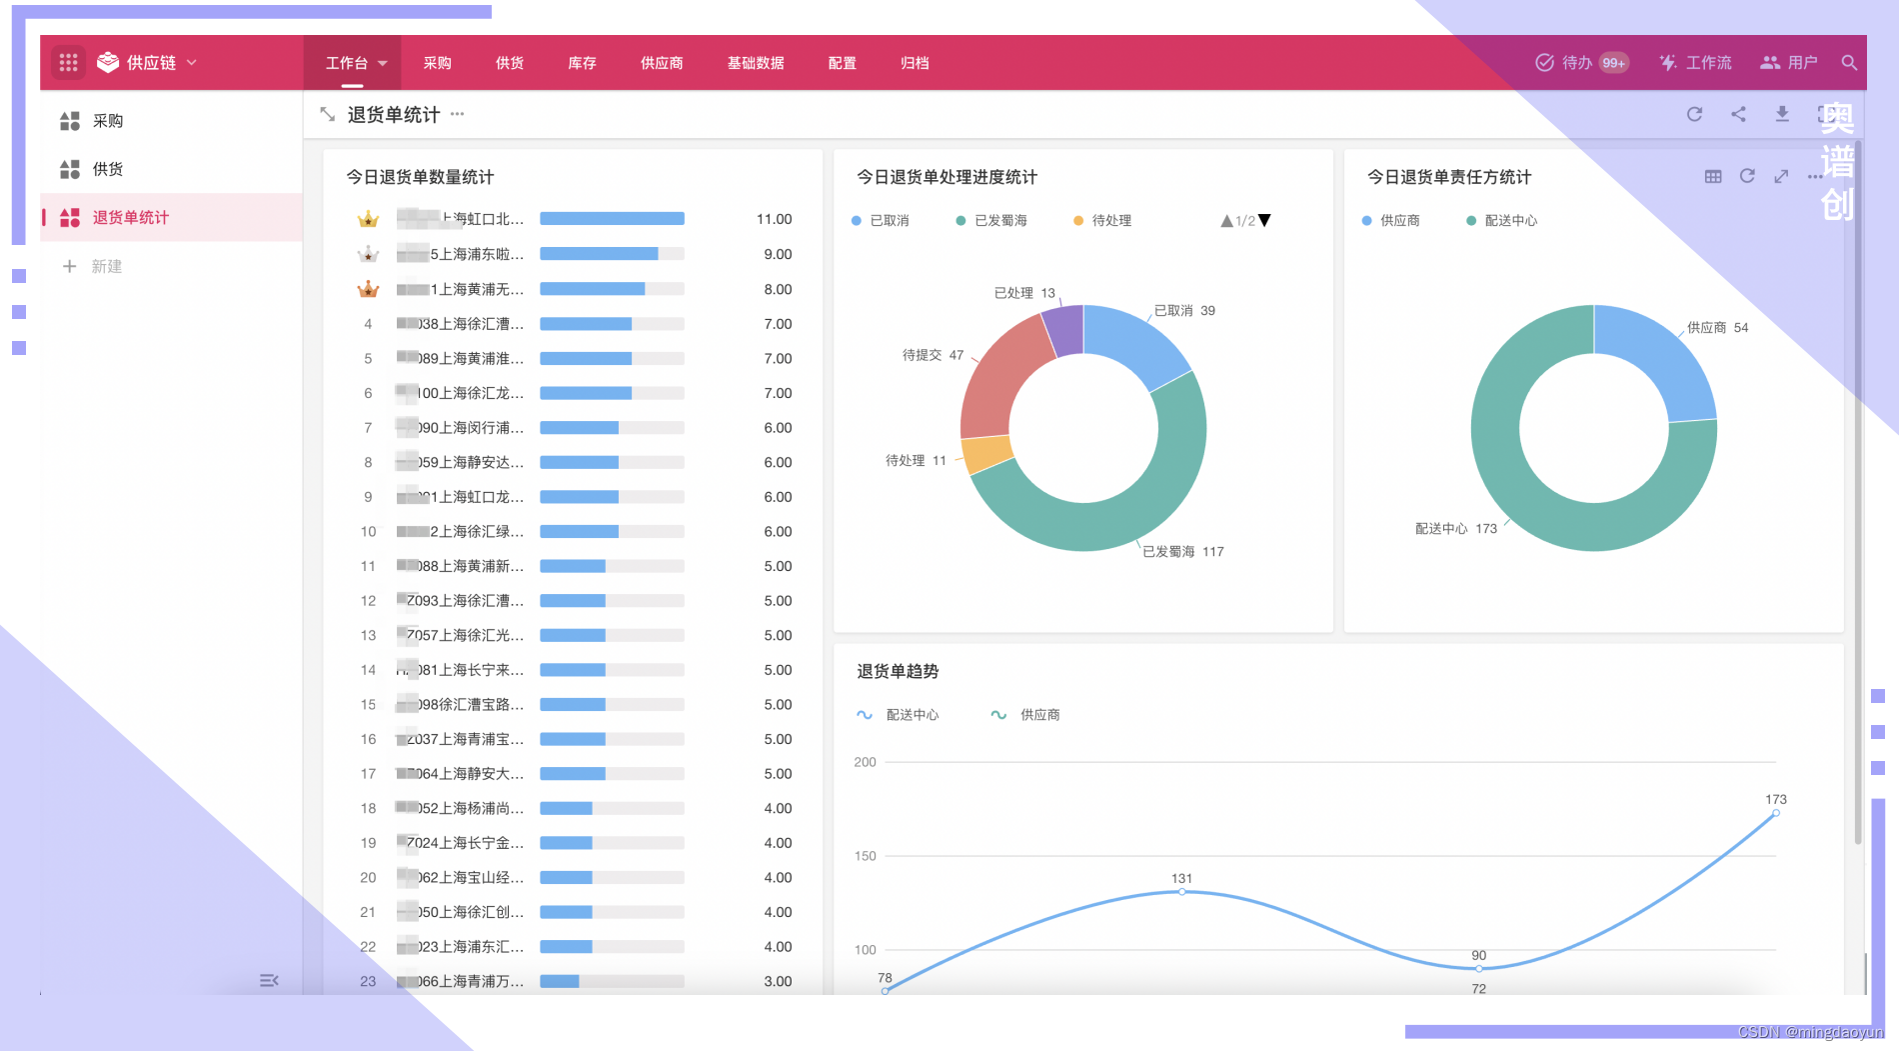1899x1051 pixels.
Task: Refresh the page with the top refresh icon
Action: coord(1694,114)
